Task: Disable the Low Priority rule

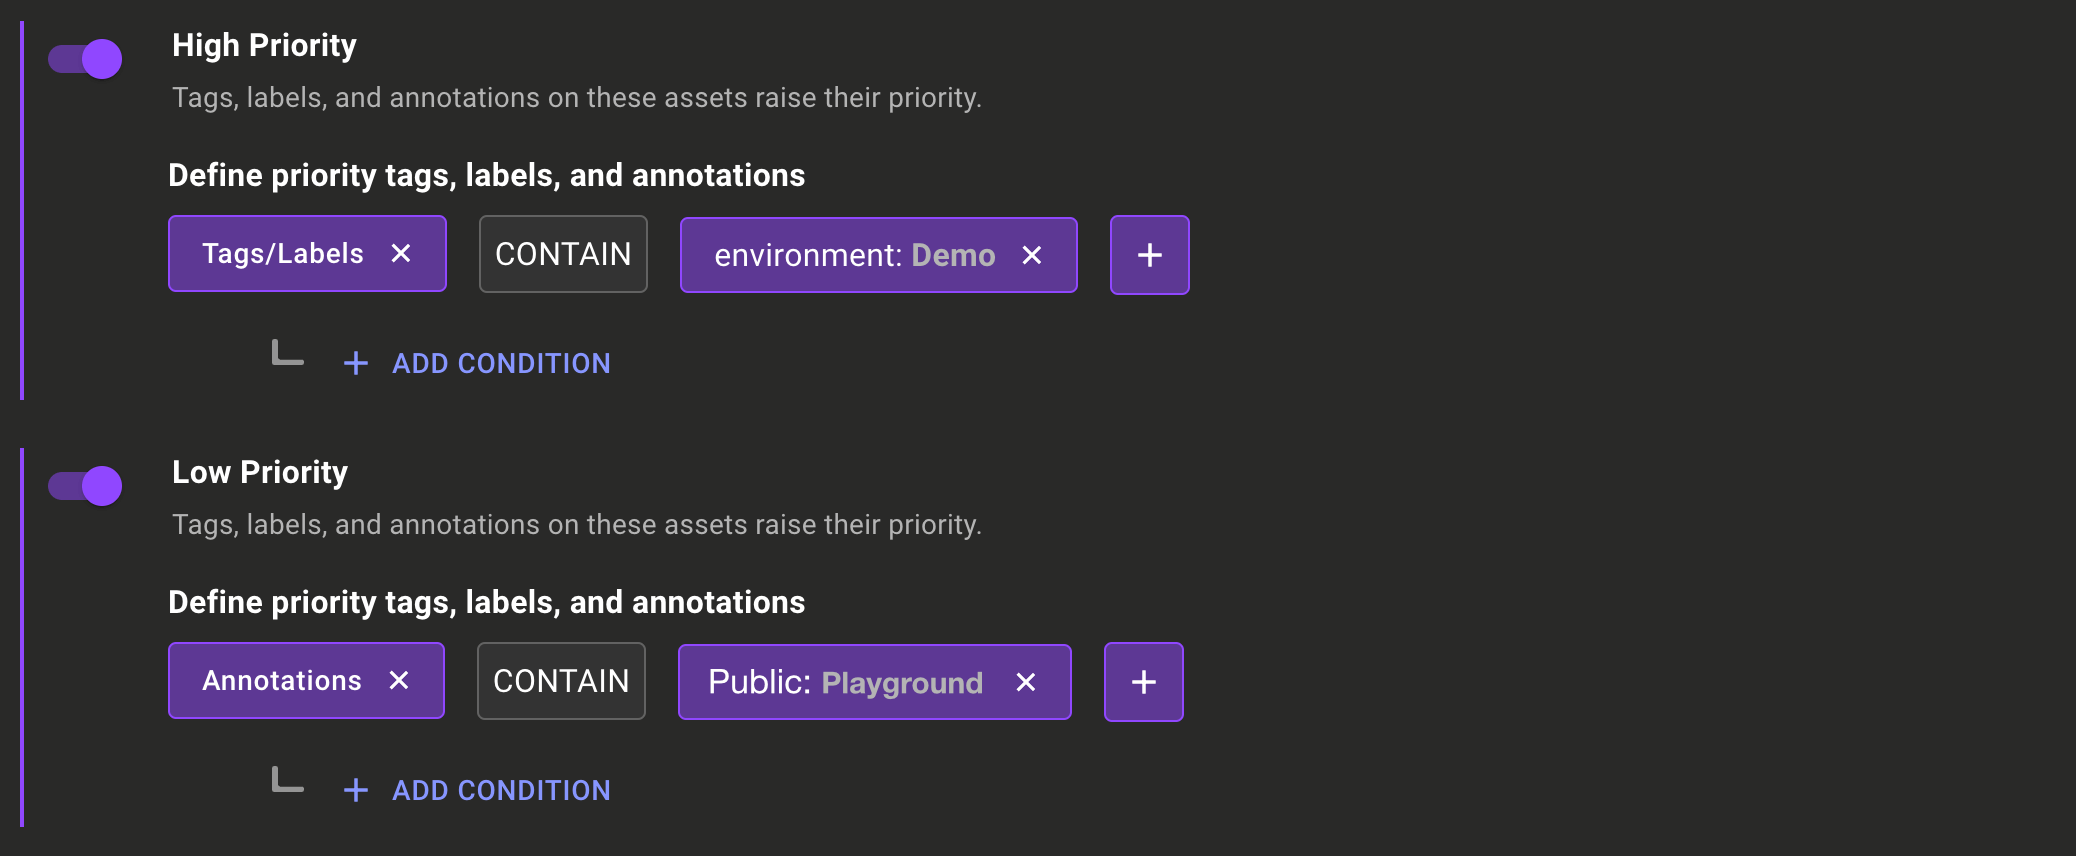Action: click(x=85, y=485)
